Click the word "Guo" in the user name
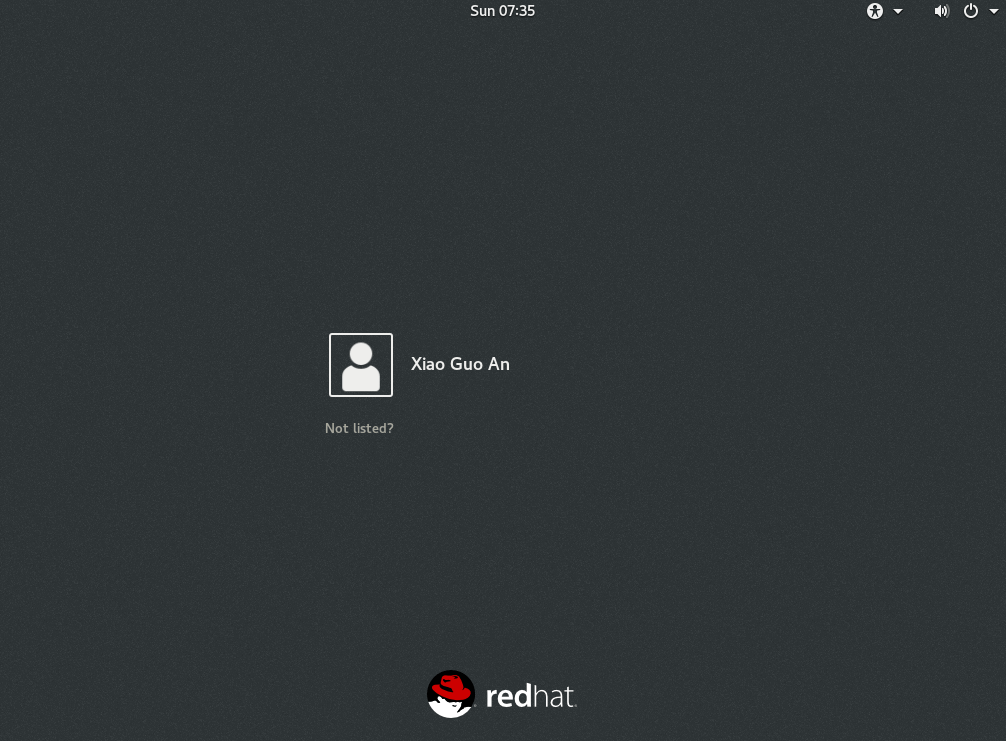This screenshot has height=741, width=1006. 466,364
